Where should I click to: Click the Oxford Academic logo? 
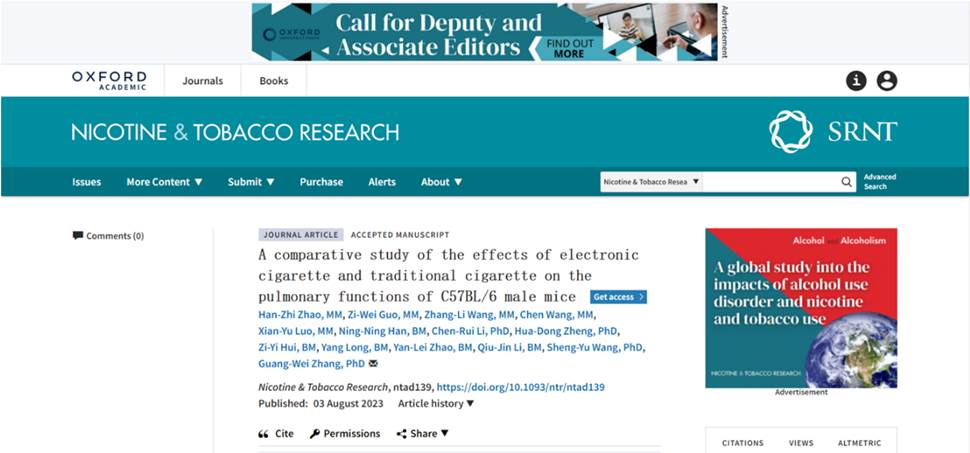tap(109, 81)
